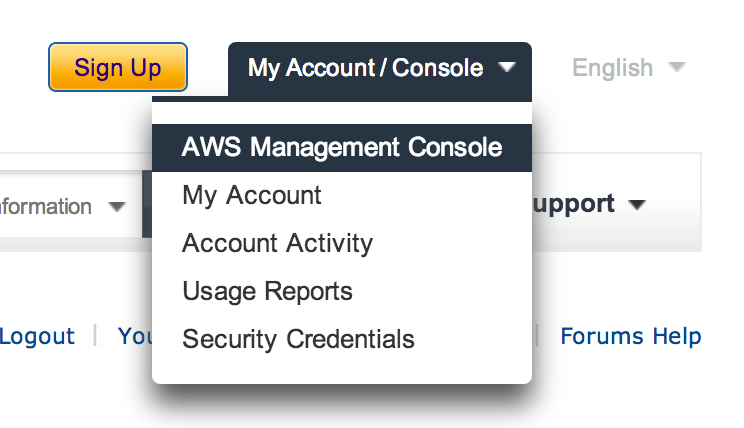Click the Logout link
This screenshot has width=744, height=428.
(x=37, y=336)
